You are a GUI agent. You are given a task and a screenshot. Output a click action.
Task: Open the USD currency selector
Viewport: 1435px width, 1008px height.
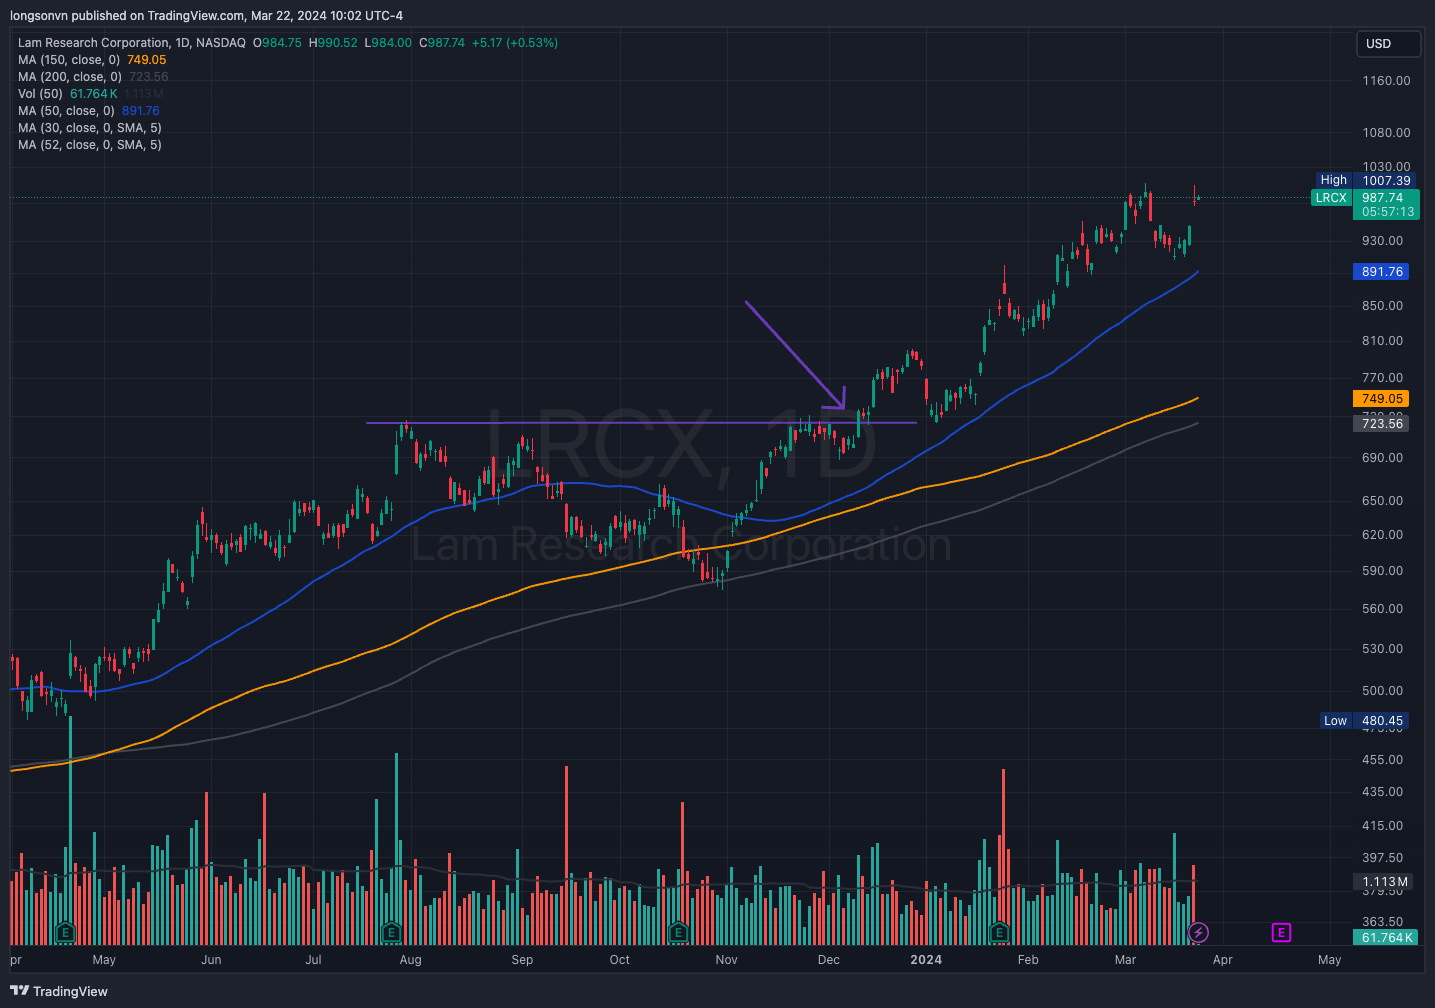1388,44
